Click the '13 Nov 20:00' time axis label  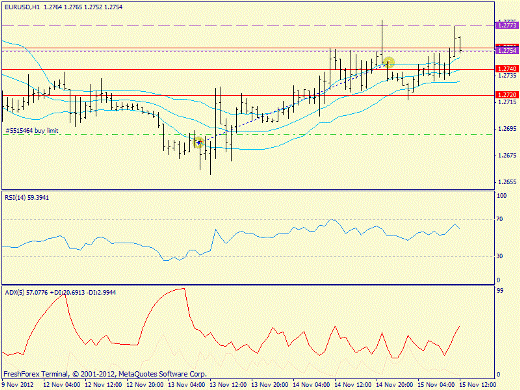270,385
